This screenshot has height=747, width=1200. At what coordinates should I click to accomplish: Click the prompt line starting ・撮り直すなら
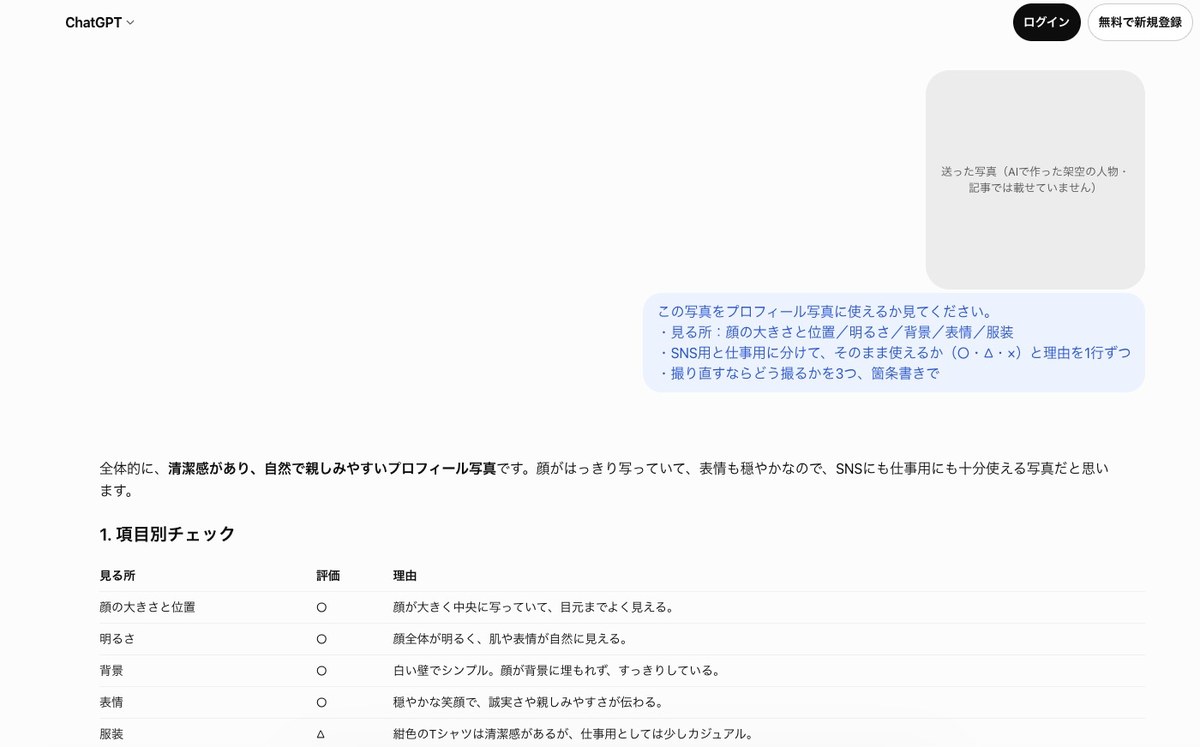click(799, 374)
